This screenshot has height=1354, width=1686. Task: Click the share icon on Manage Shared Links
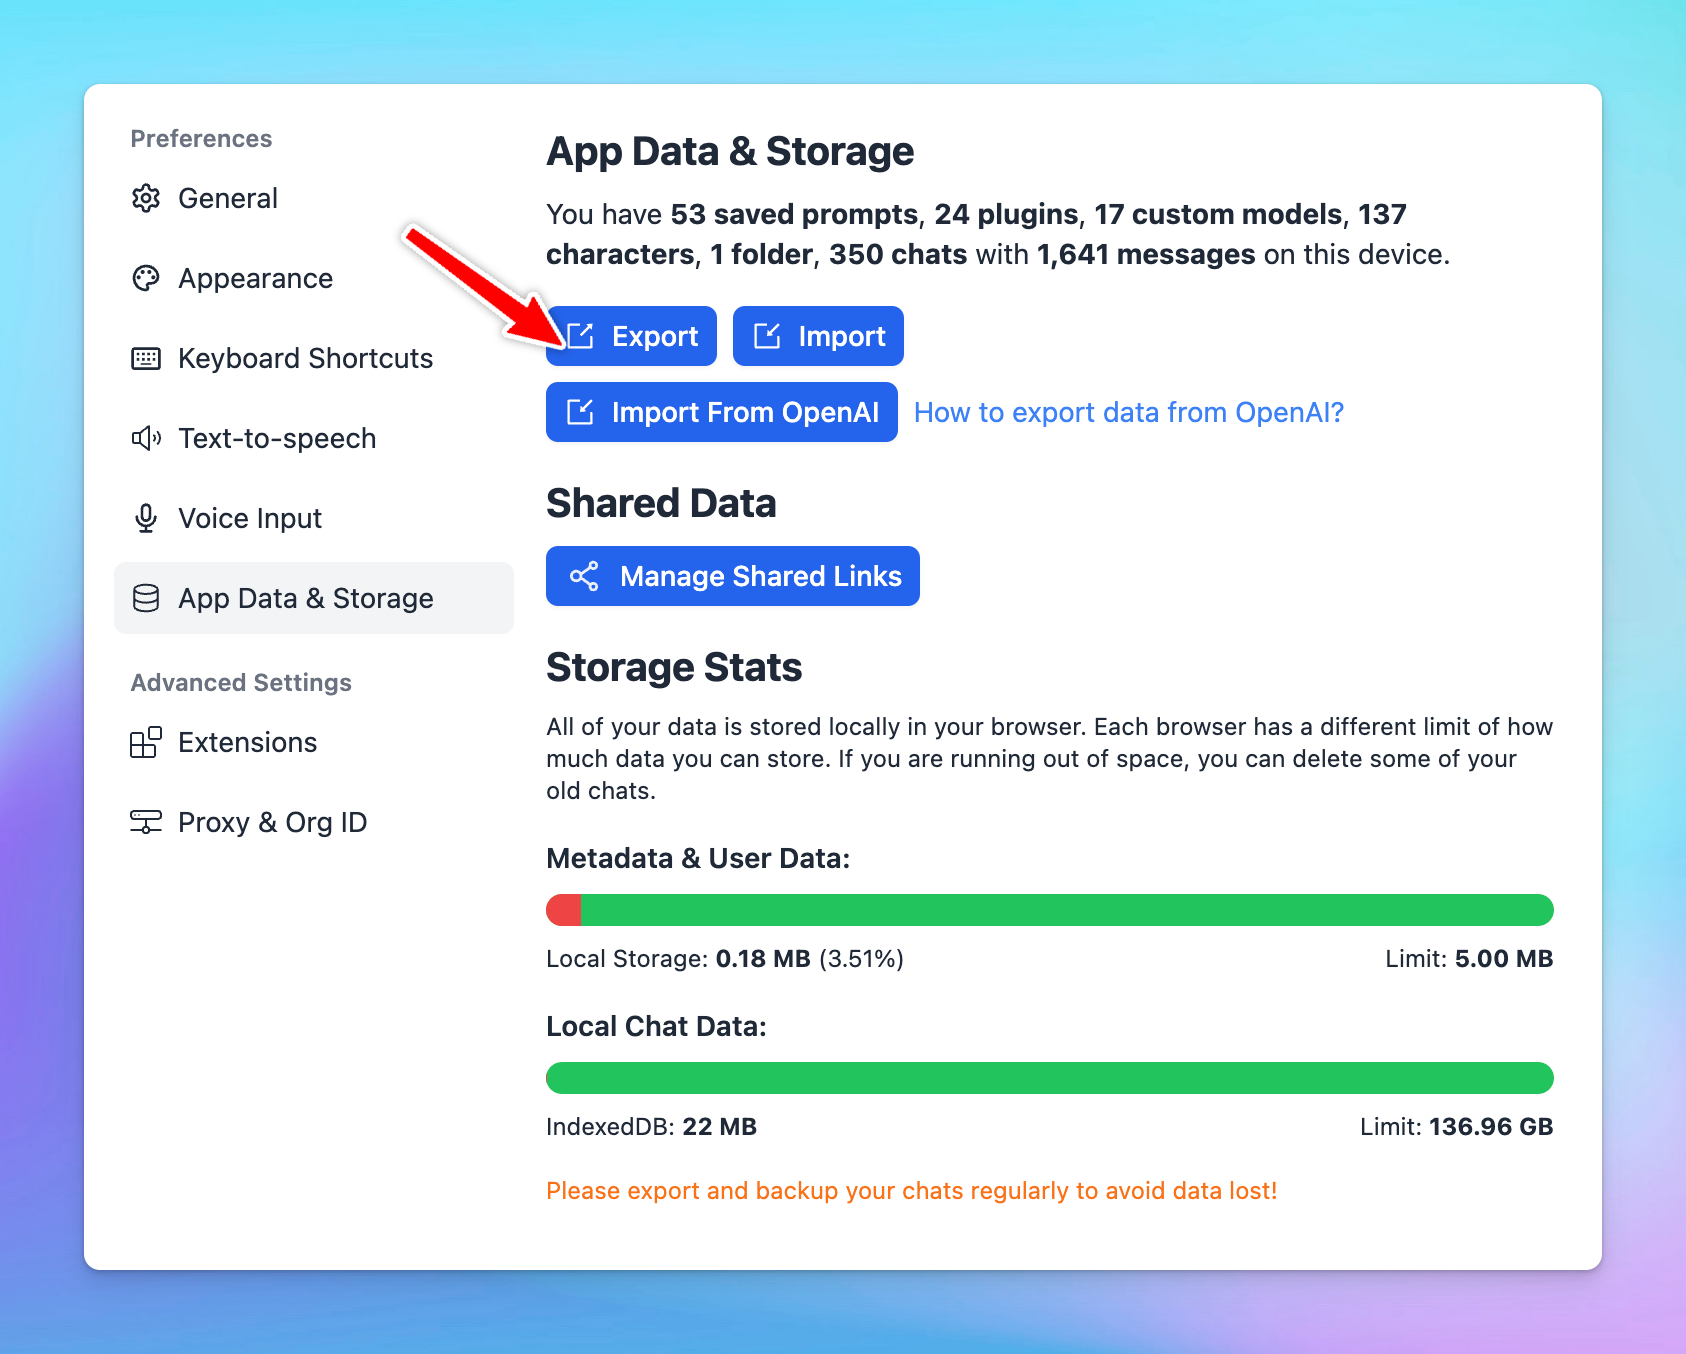(584, 576)
